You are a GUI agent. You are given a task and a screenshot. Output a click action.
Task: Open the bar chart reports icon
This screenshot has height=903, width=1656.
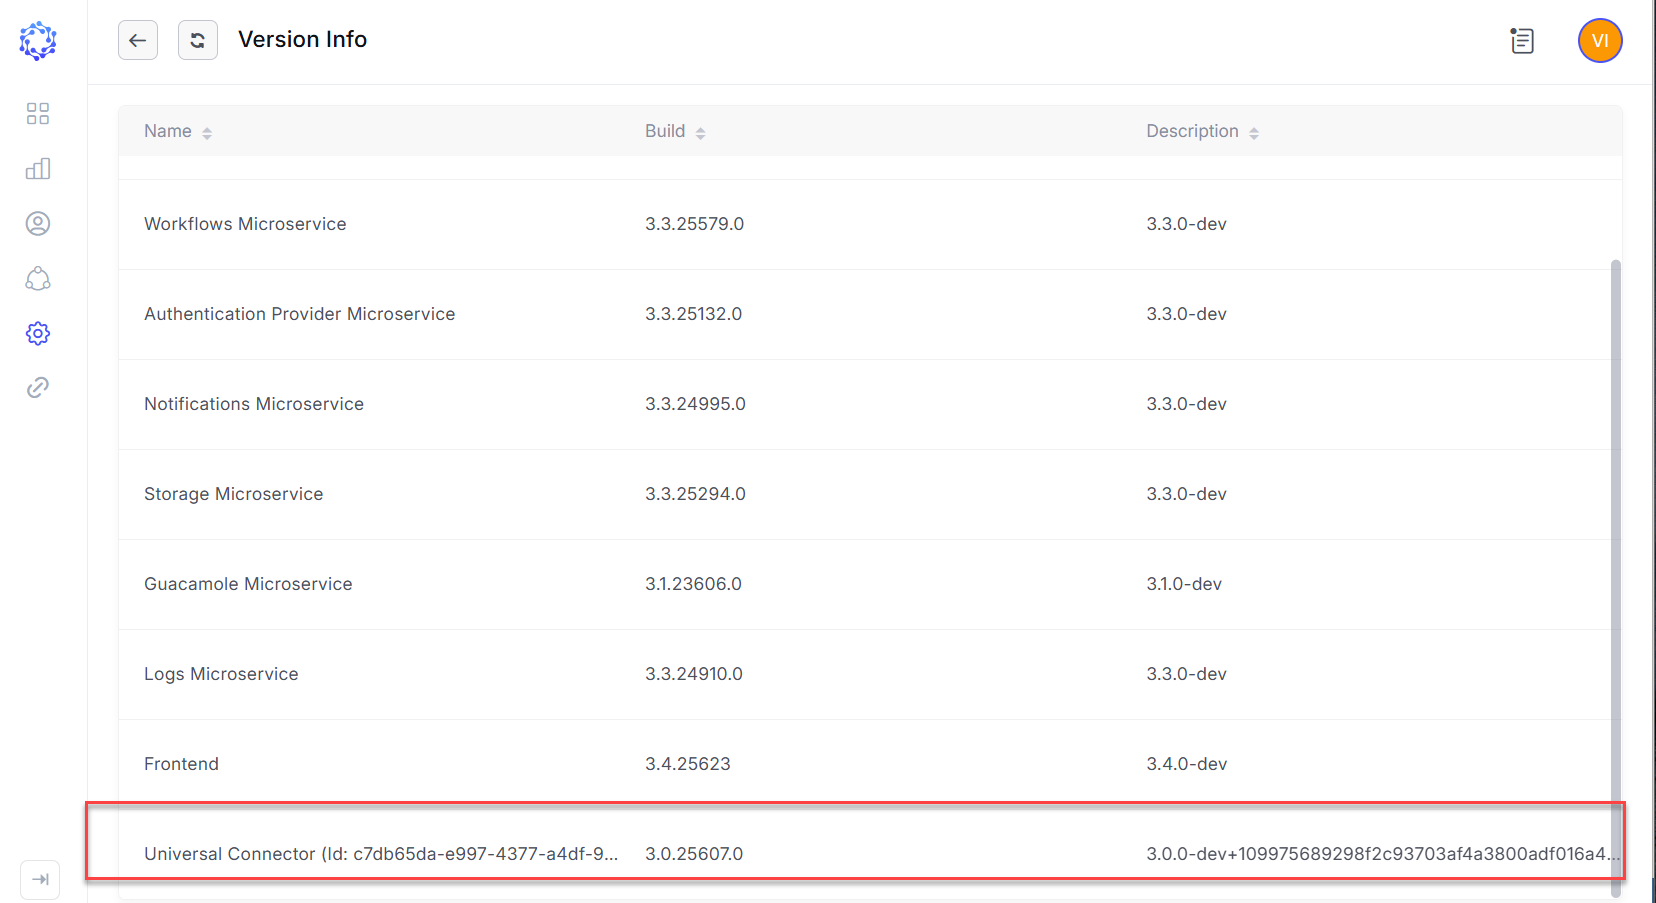(38, 169)
